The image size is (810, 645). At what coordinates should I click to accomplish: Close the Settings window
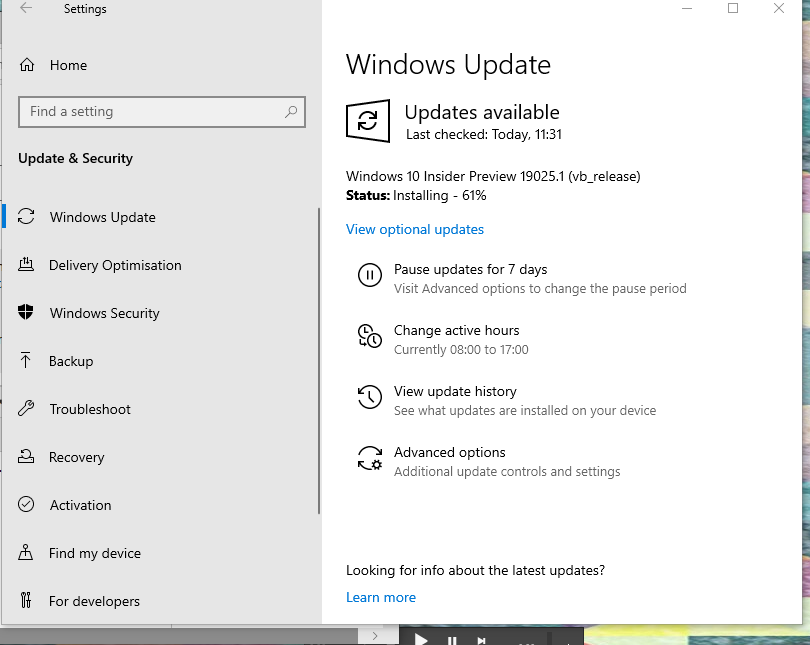coord(778,8)
